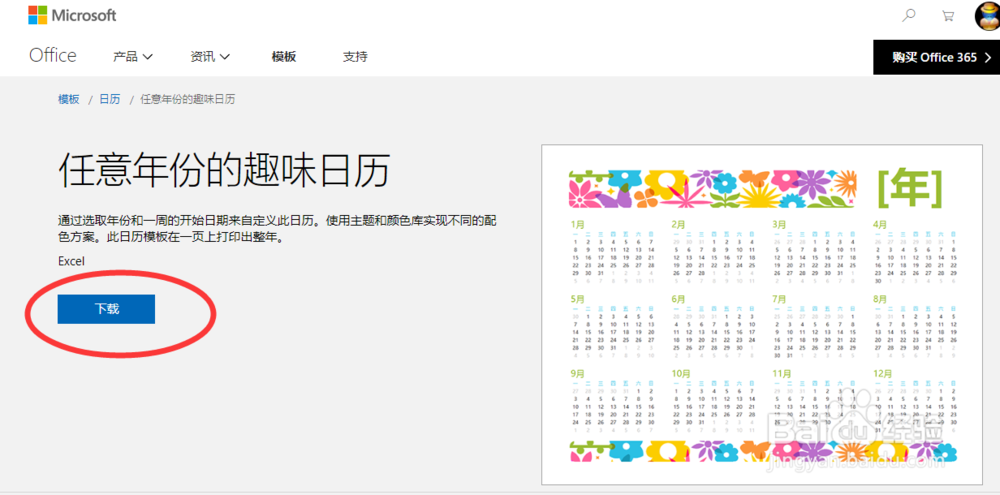Viewport: 1000px width, 495px height.
Task: Click the Office brand link
Action: (x=53, y=55)
